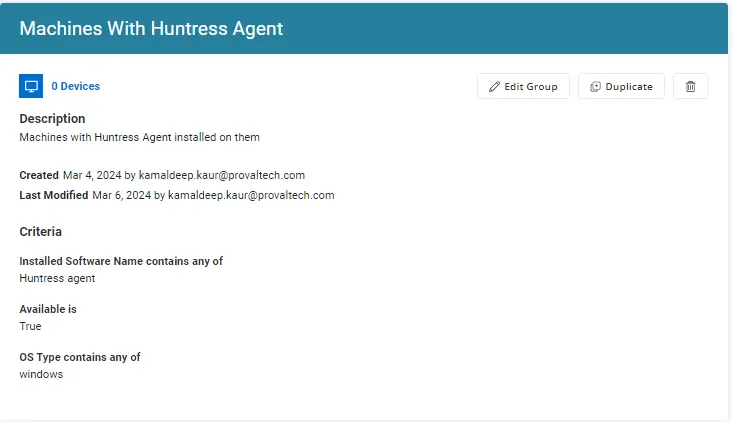Click the OS Type contains any of label
The width and height of the screenshot is (733, 422).
(x=80, y=358)
